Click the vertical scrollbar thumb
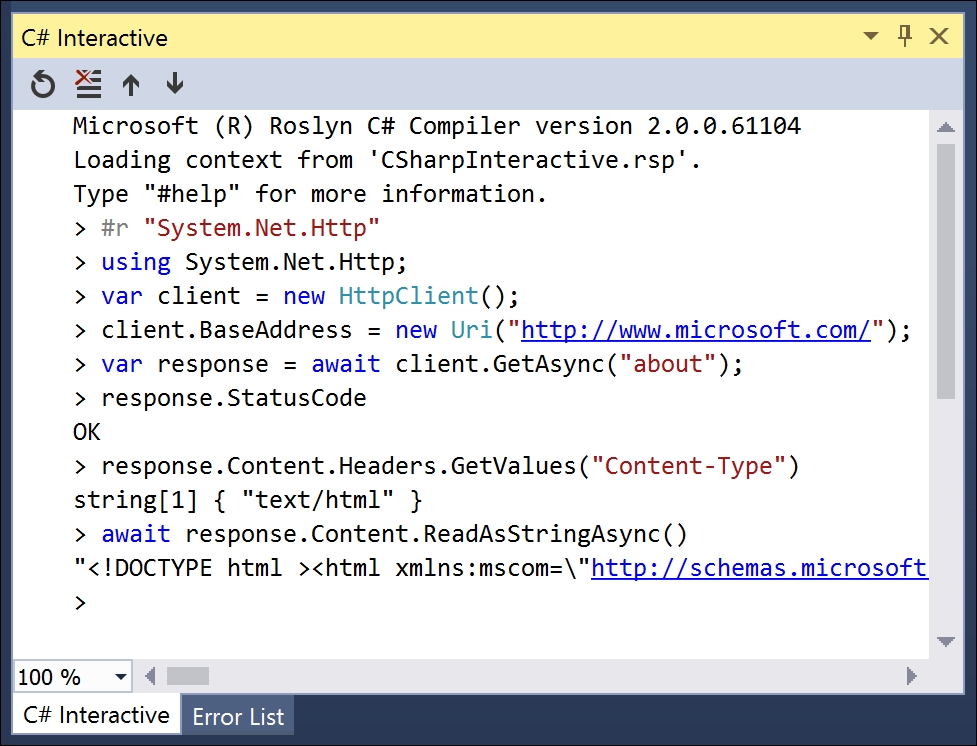This screenshot has height=746, width=977. click(x=946, y=271)
